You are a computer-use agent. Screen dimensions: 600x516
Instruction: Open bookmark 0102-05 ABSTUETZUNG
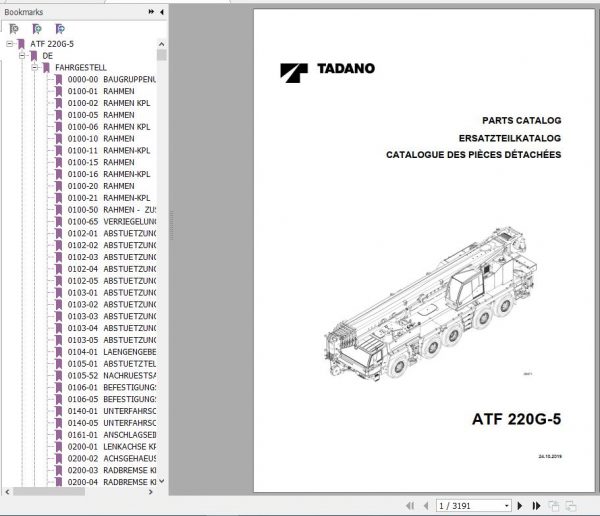[x=111, y=281]
